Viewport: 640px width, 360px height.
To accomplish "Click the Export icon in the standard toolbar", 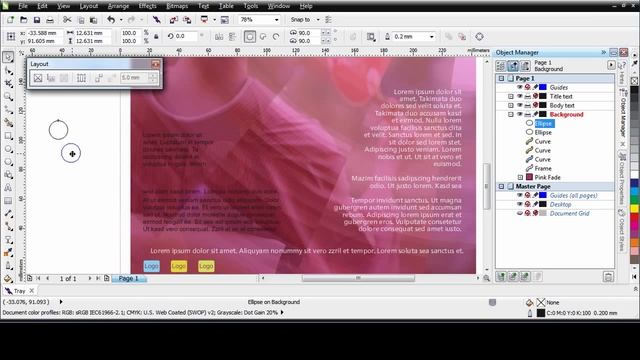I will coord(187,20).
